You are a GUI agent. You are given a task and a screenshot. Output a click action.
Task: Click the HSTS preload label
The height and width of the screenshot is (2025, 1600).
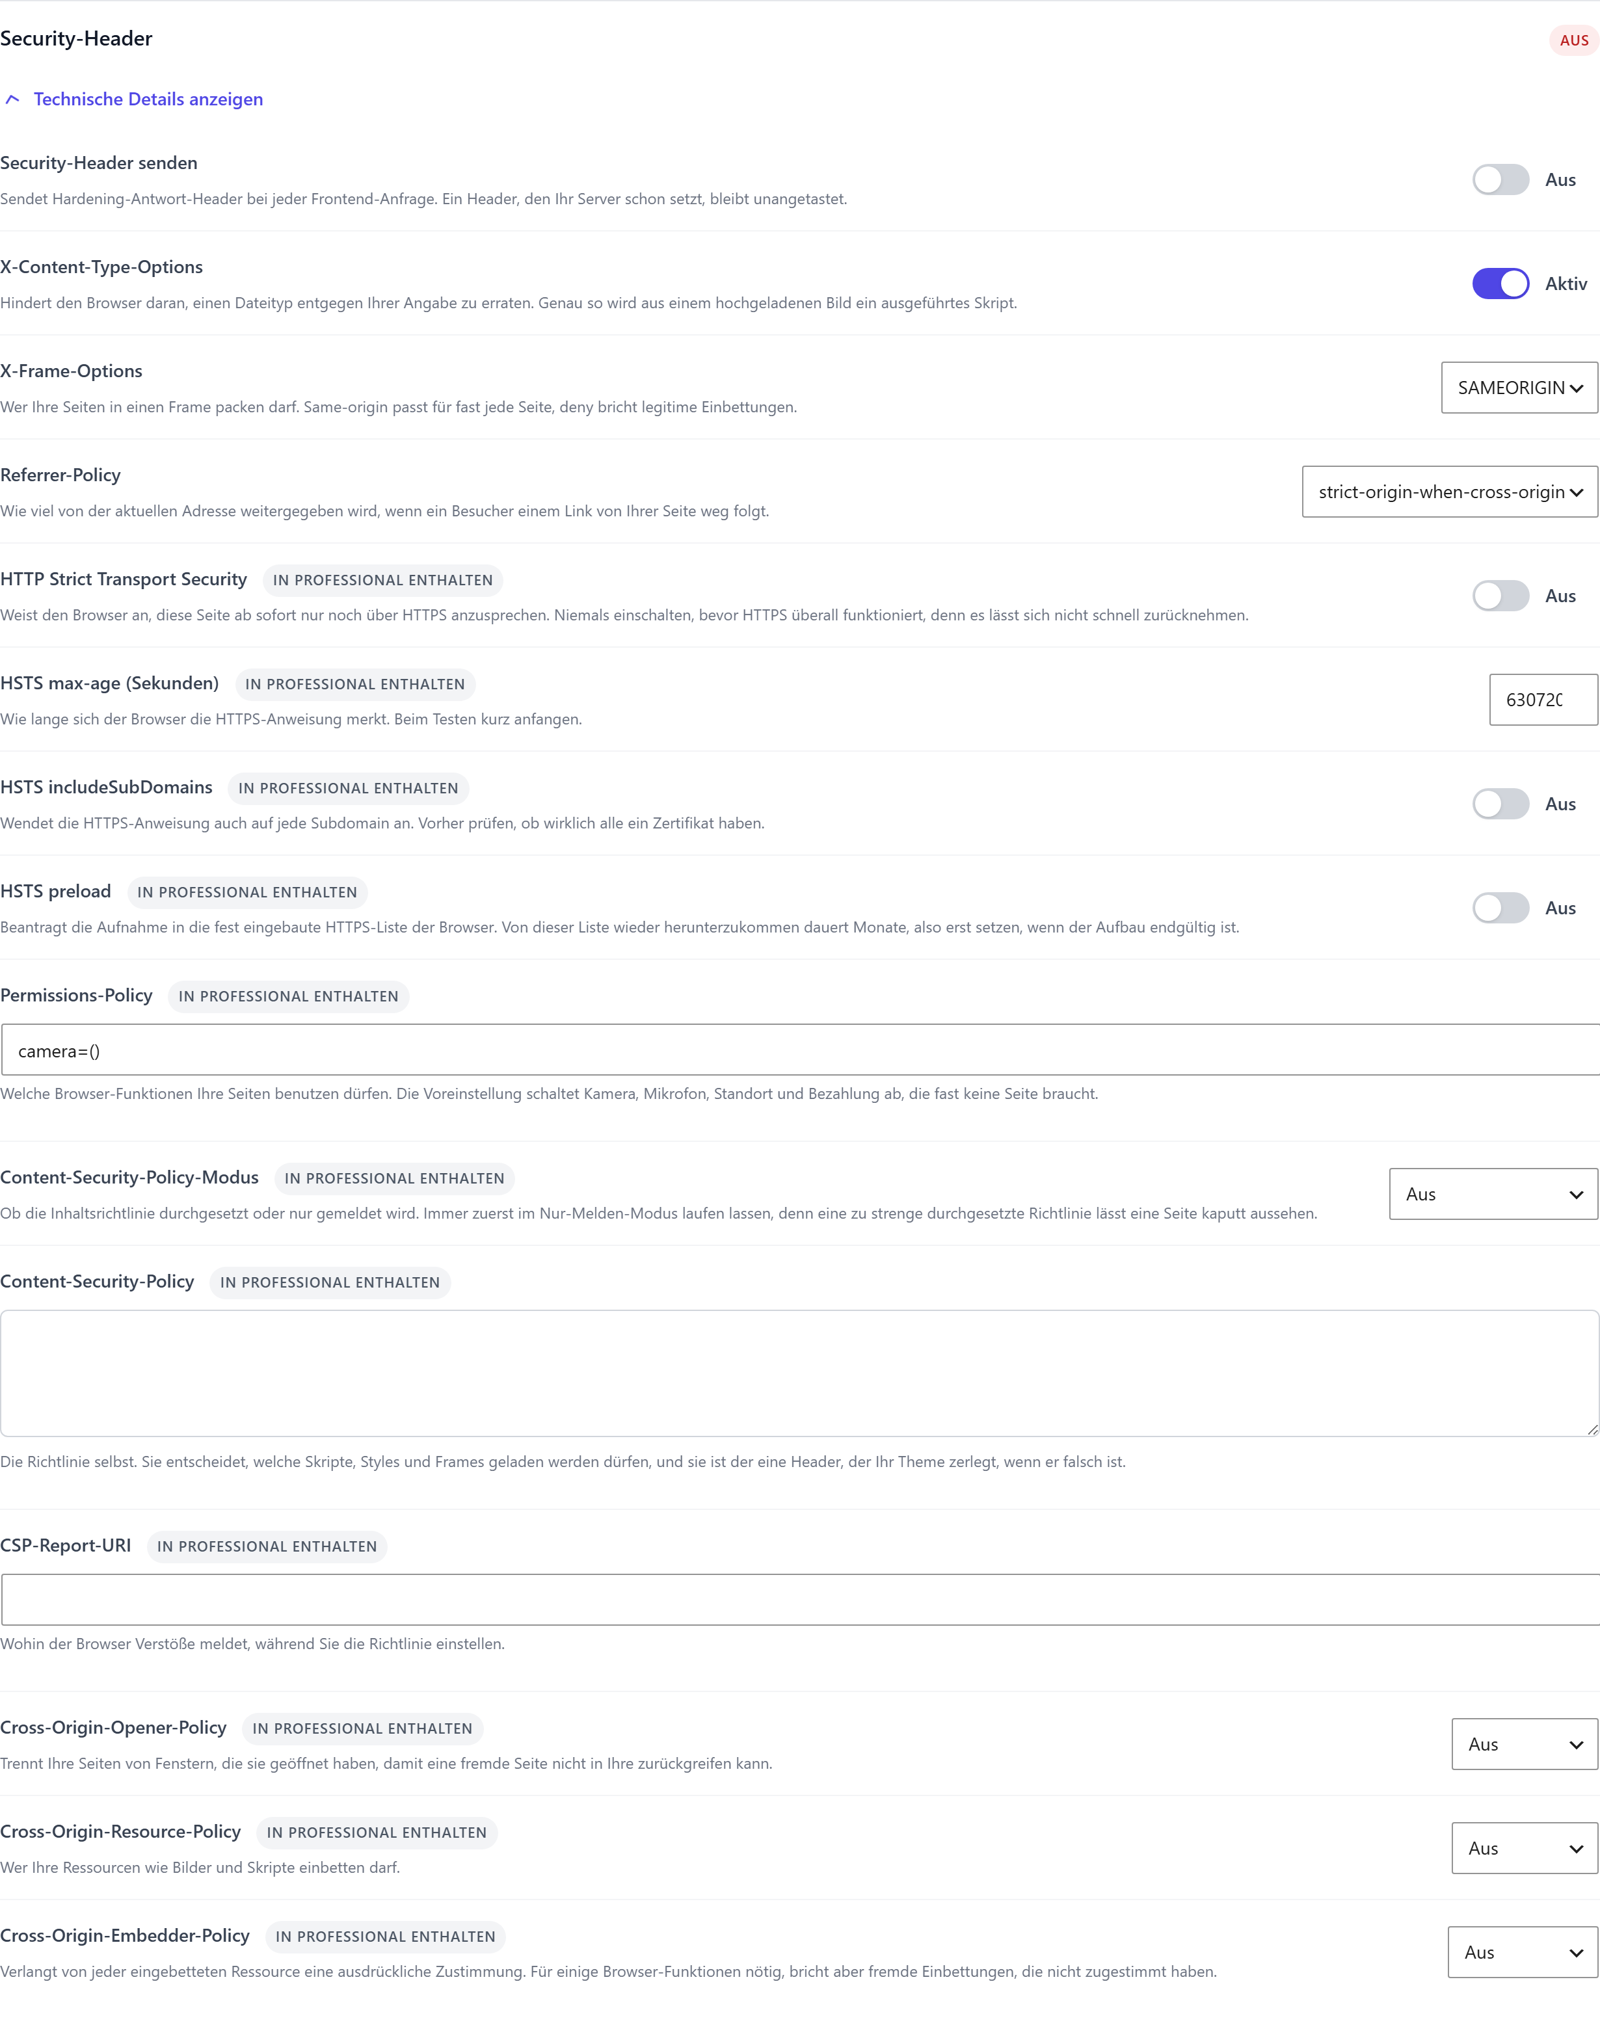click(55, 891)
